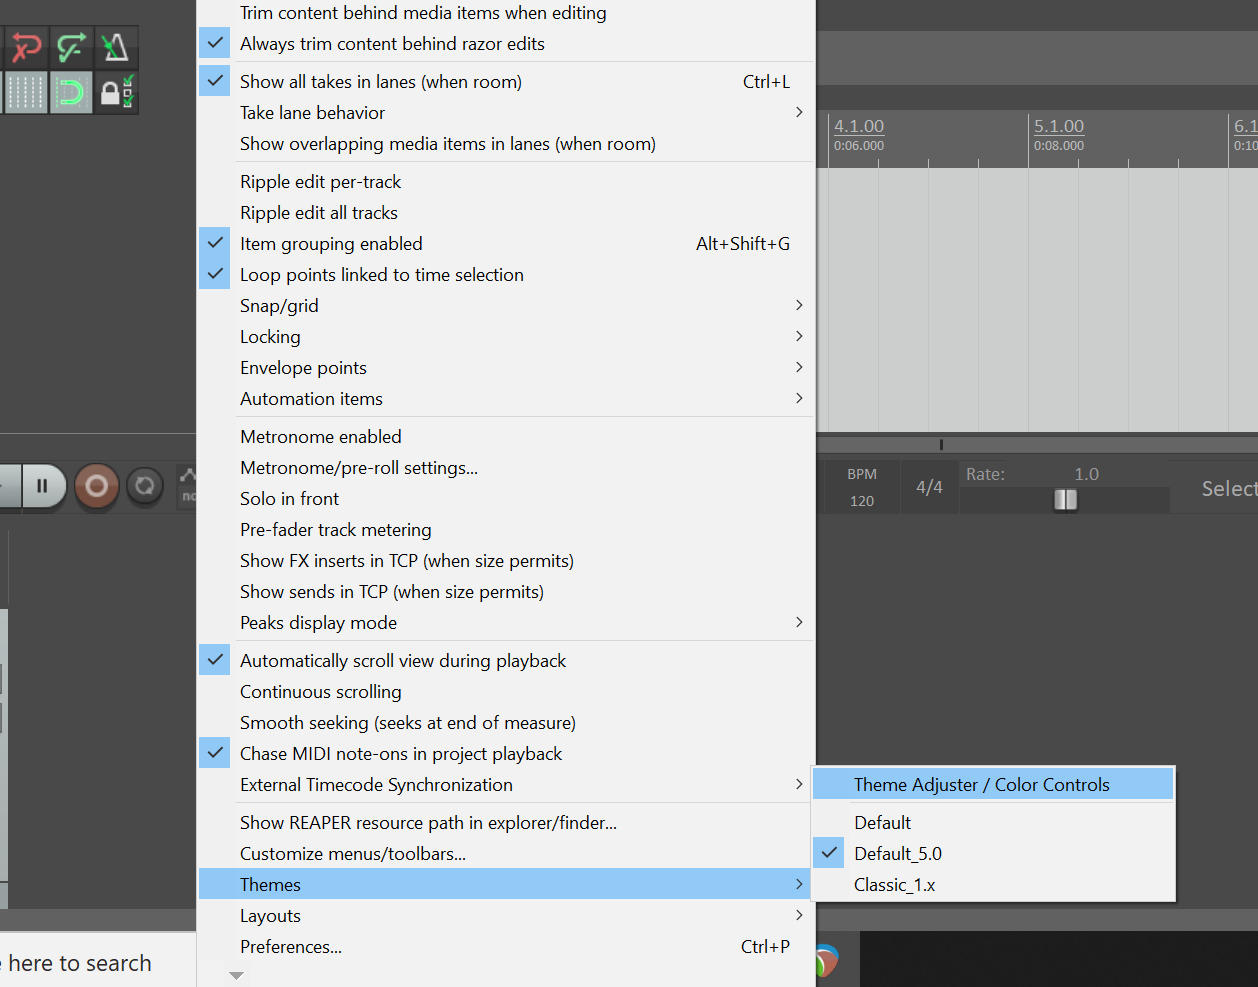Screen dimensions: 1258x987
Task: Turn off 'Automatically scroll view during playback'
Action: pyautogui.click(x=403, y=660)
